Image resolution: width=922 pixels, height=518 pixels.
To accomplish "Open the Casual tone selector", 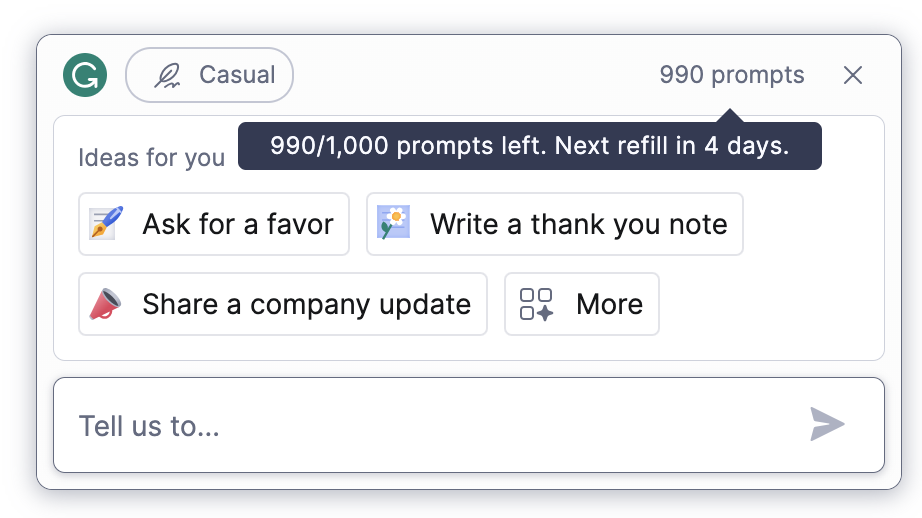I will 209,75.
